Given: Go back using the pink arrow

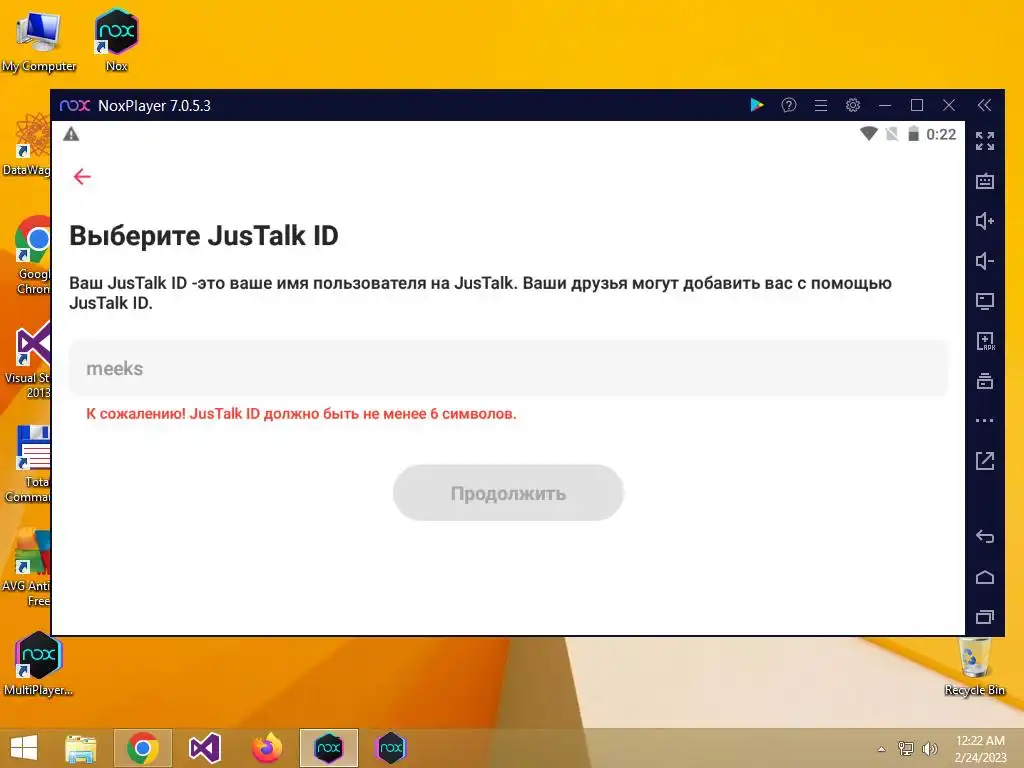Looking at the screenshot, I should [82, 176].
